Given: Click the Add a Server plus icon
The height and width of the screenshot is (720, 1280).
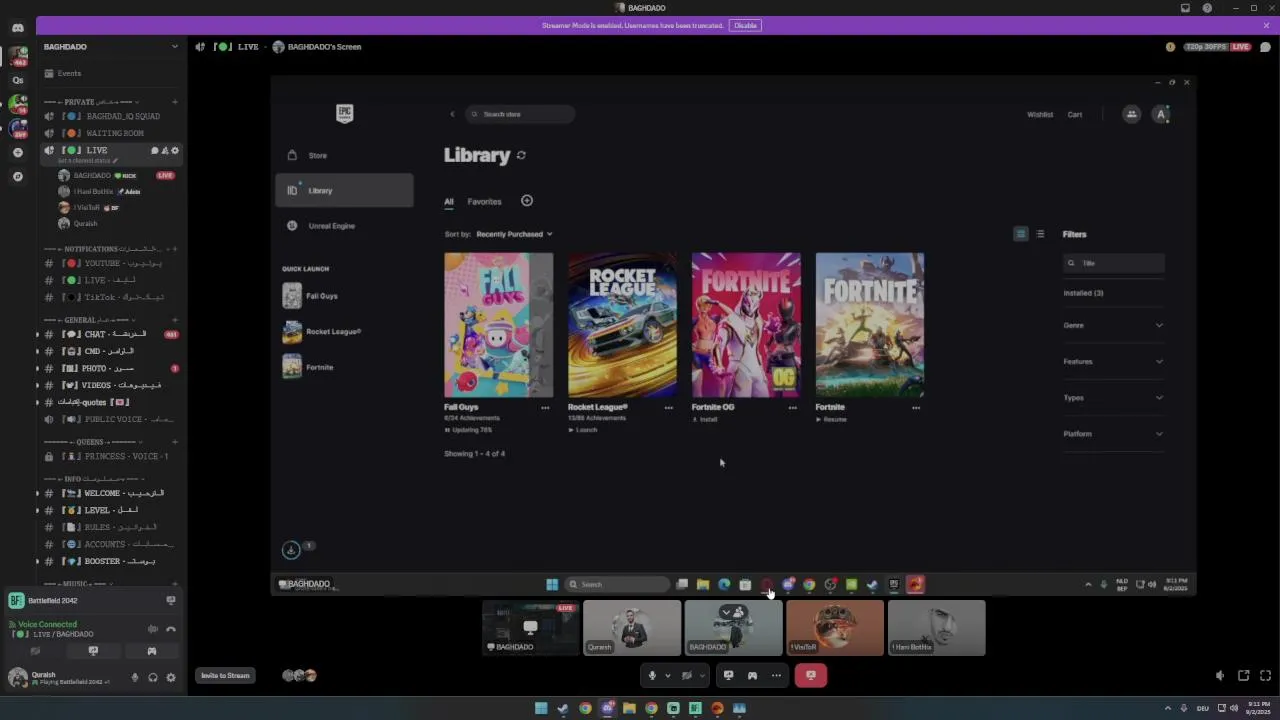Looking at the screenshot, I should 17,152.
